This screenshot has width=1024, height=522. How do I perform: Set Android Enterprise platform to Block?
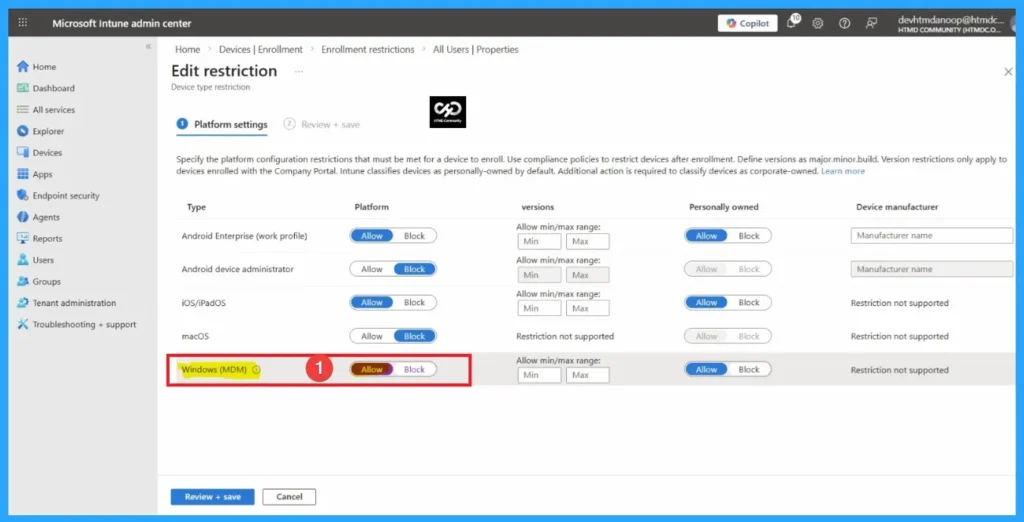415,236
